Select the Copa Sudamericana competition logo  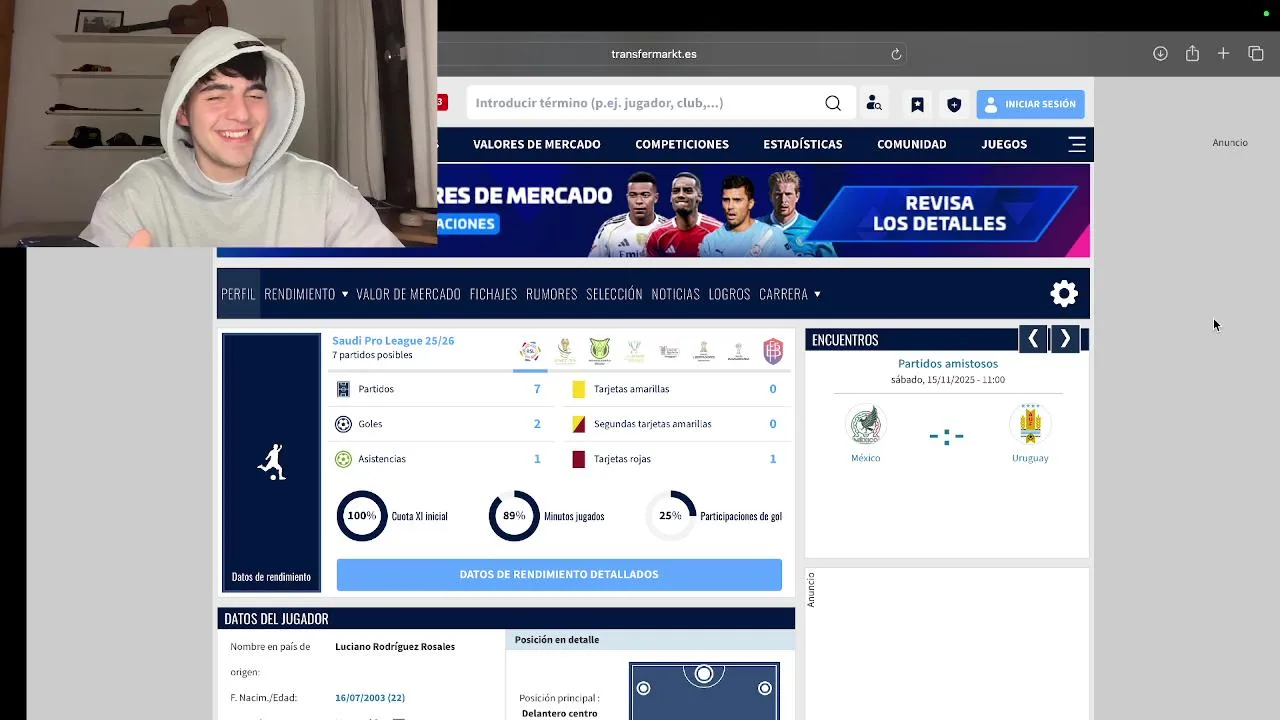click(738, 351)
